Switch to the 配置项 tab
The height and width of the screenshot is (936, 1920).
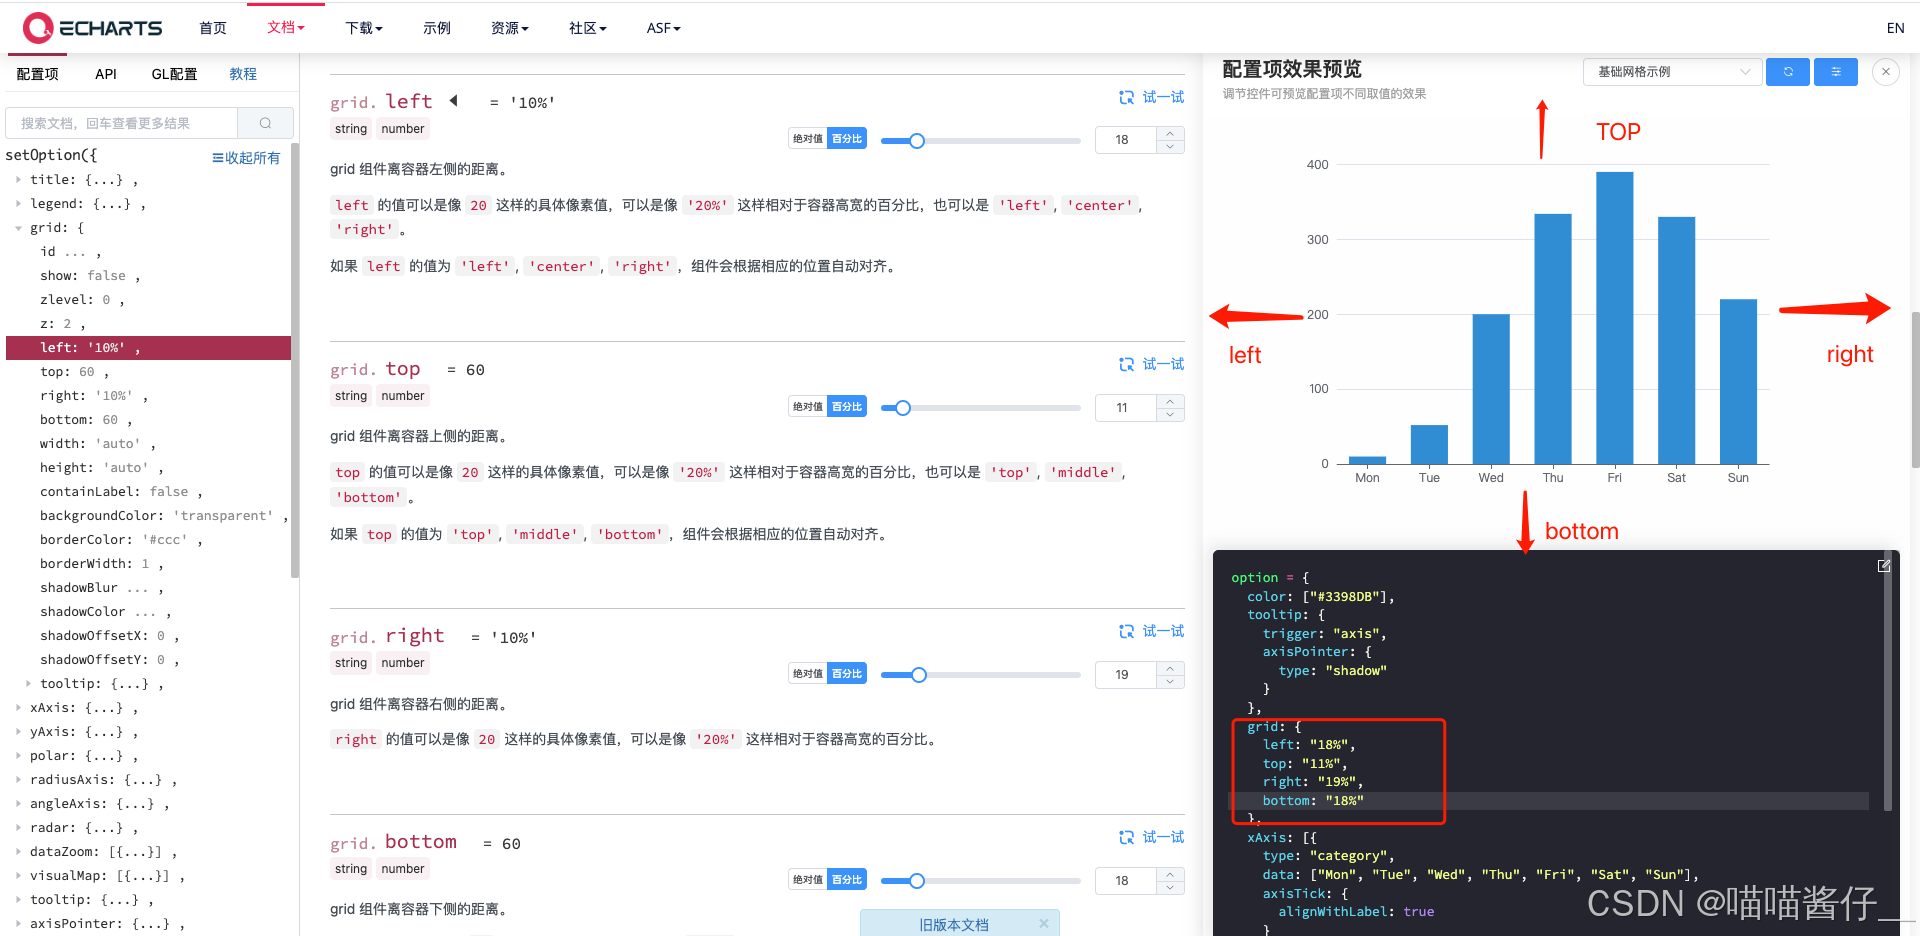coord(38,74)
